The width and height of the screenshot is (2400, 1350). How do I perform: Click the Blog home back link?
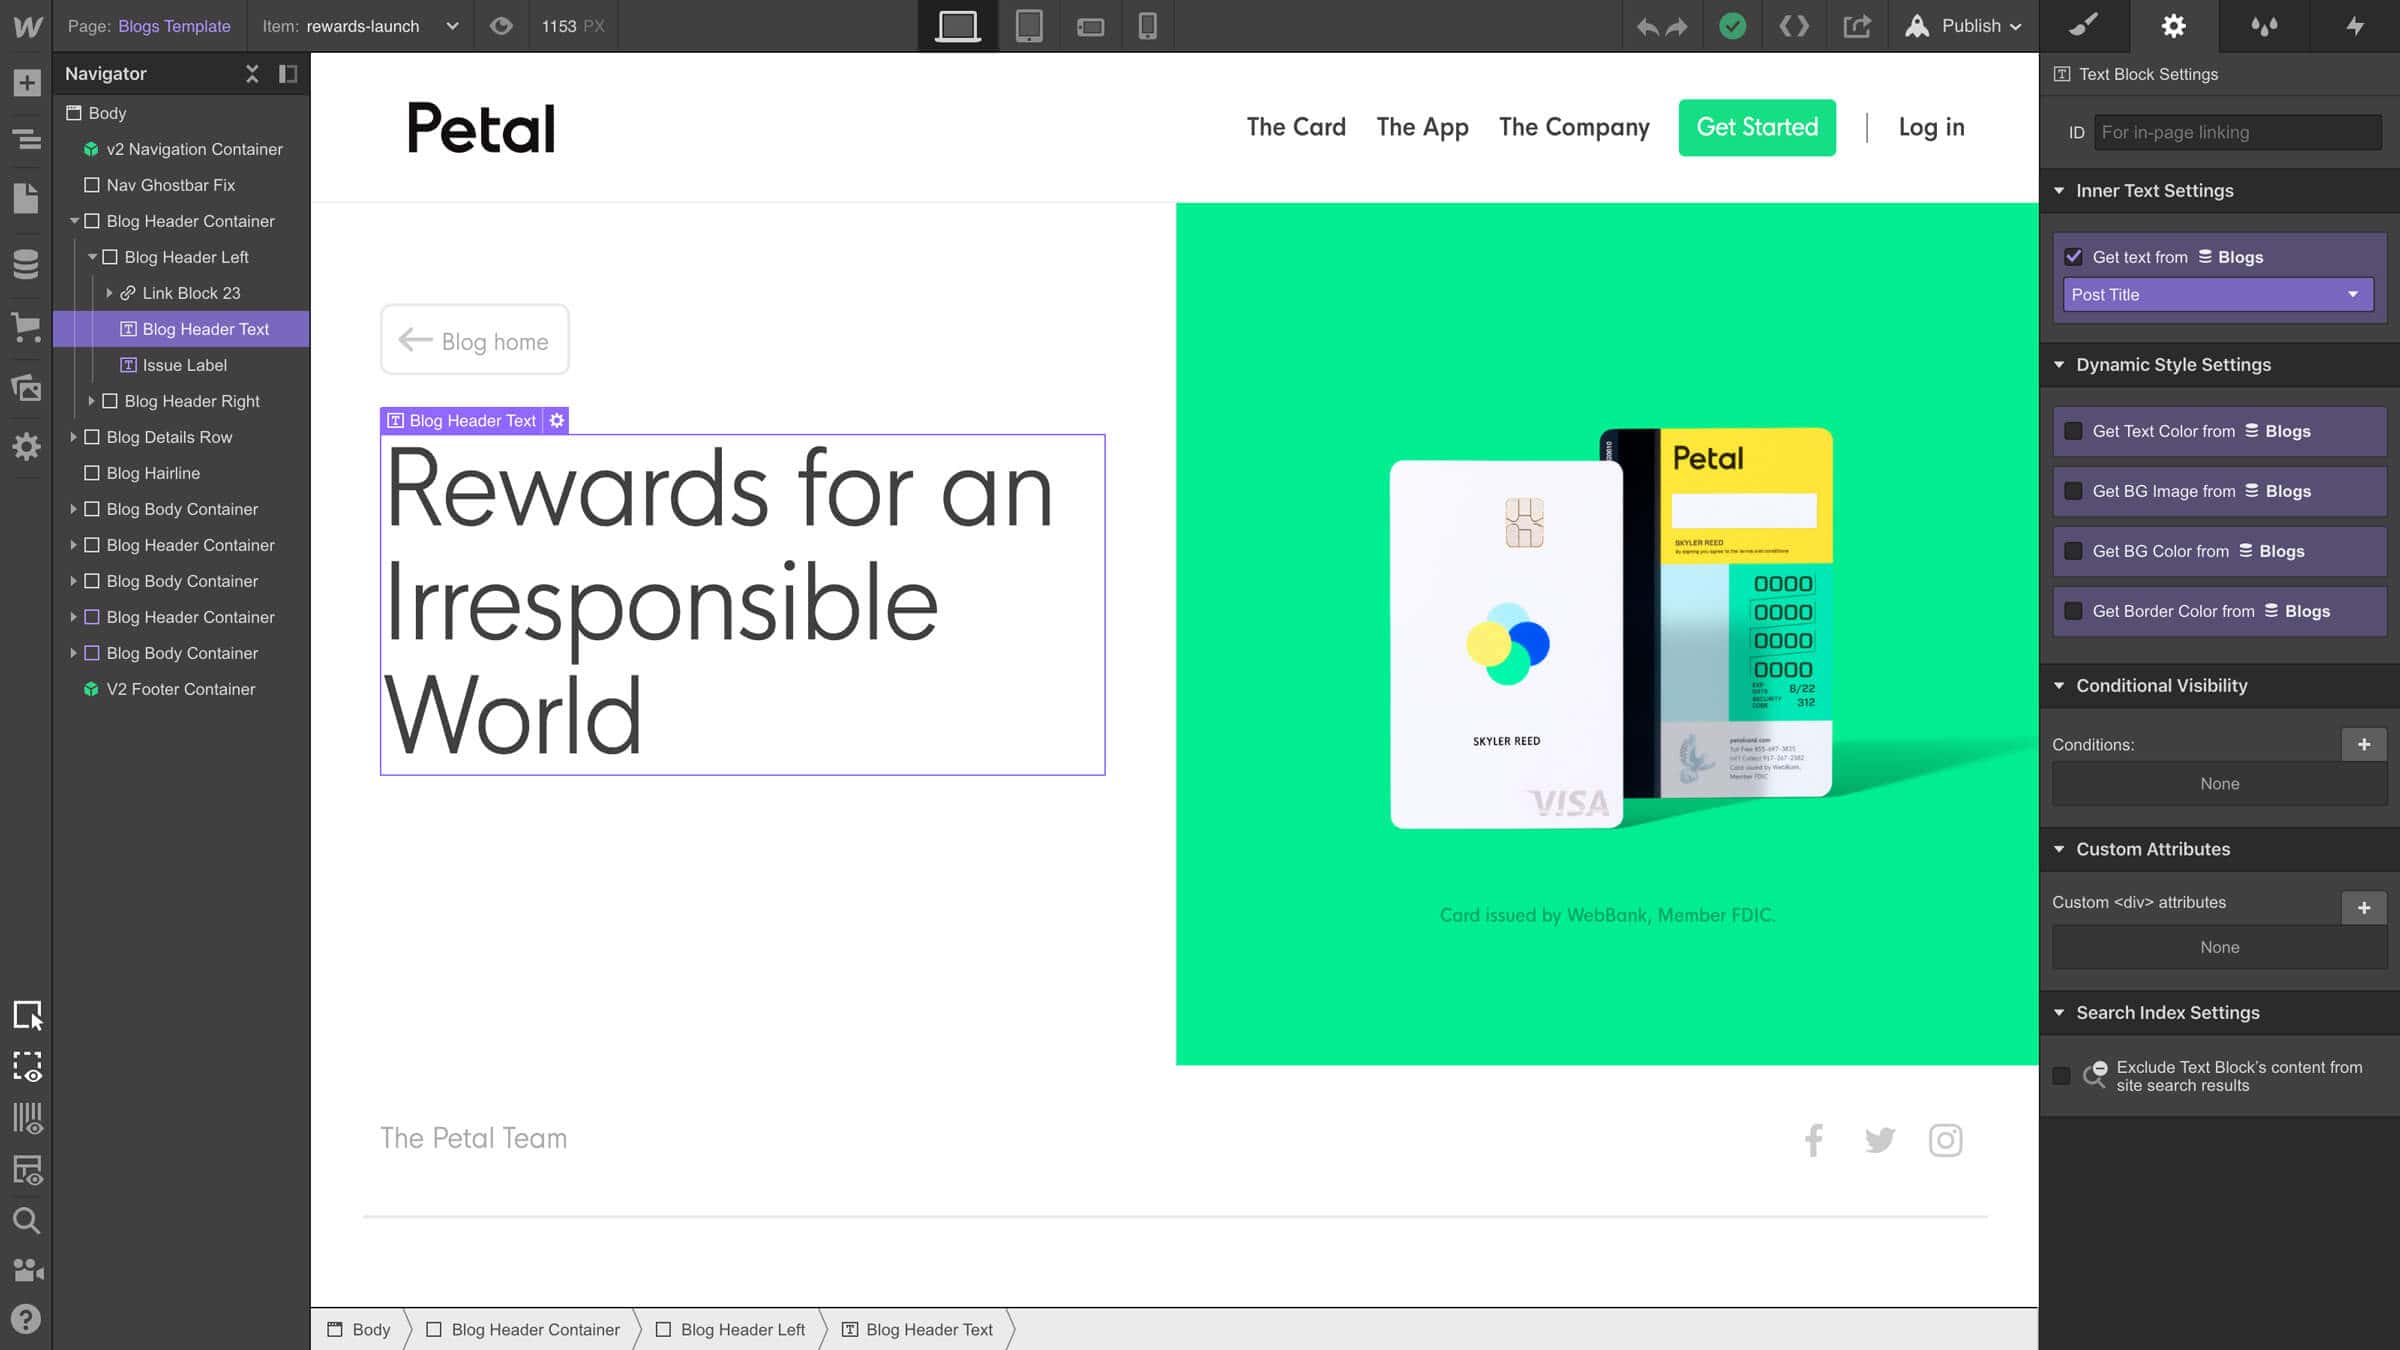click(x=475, y=341)
